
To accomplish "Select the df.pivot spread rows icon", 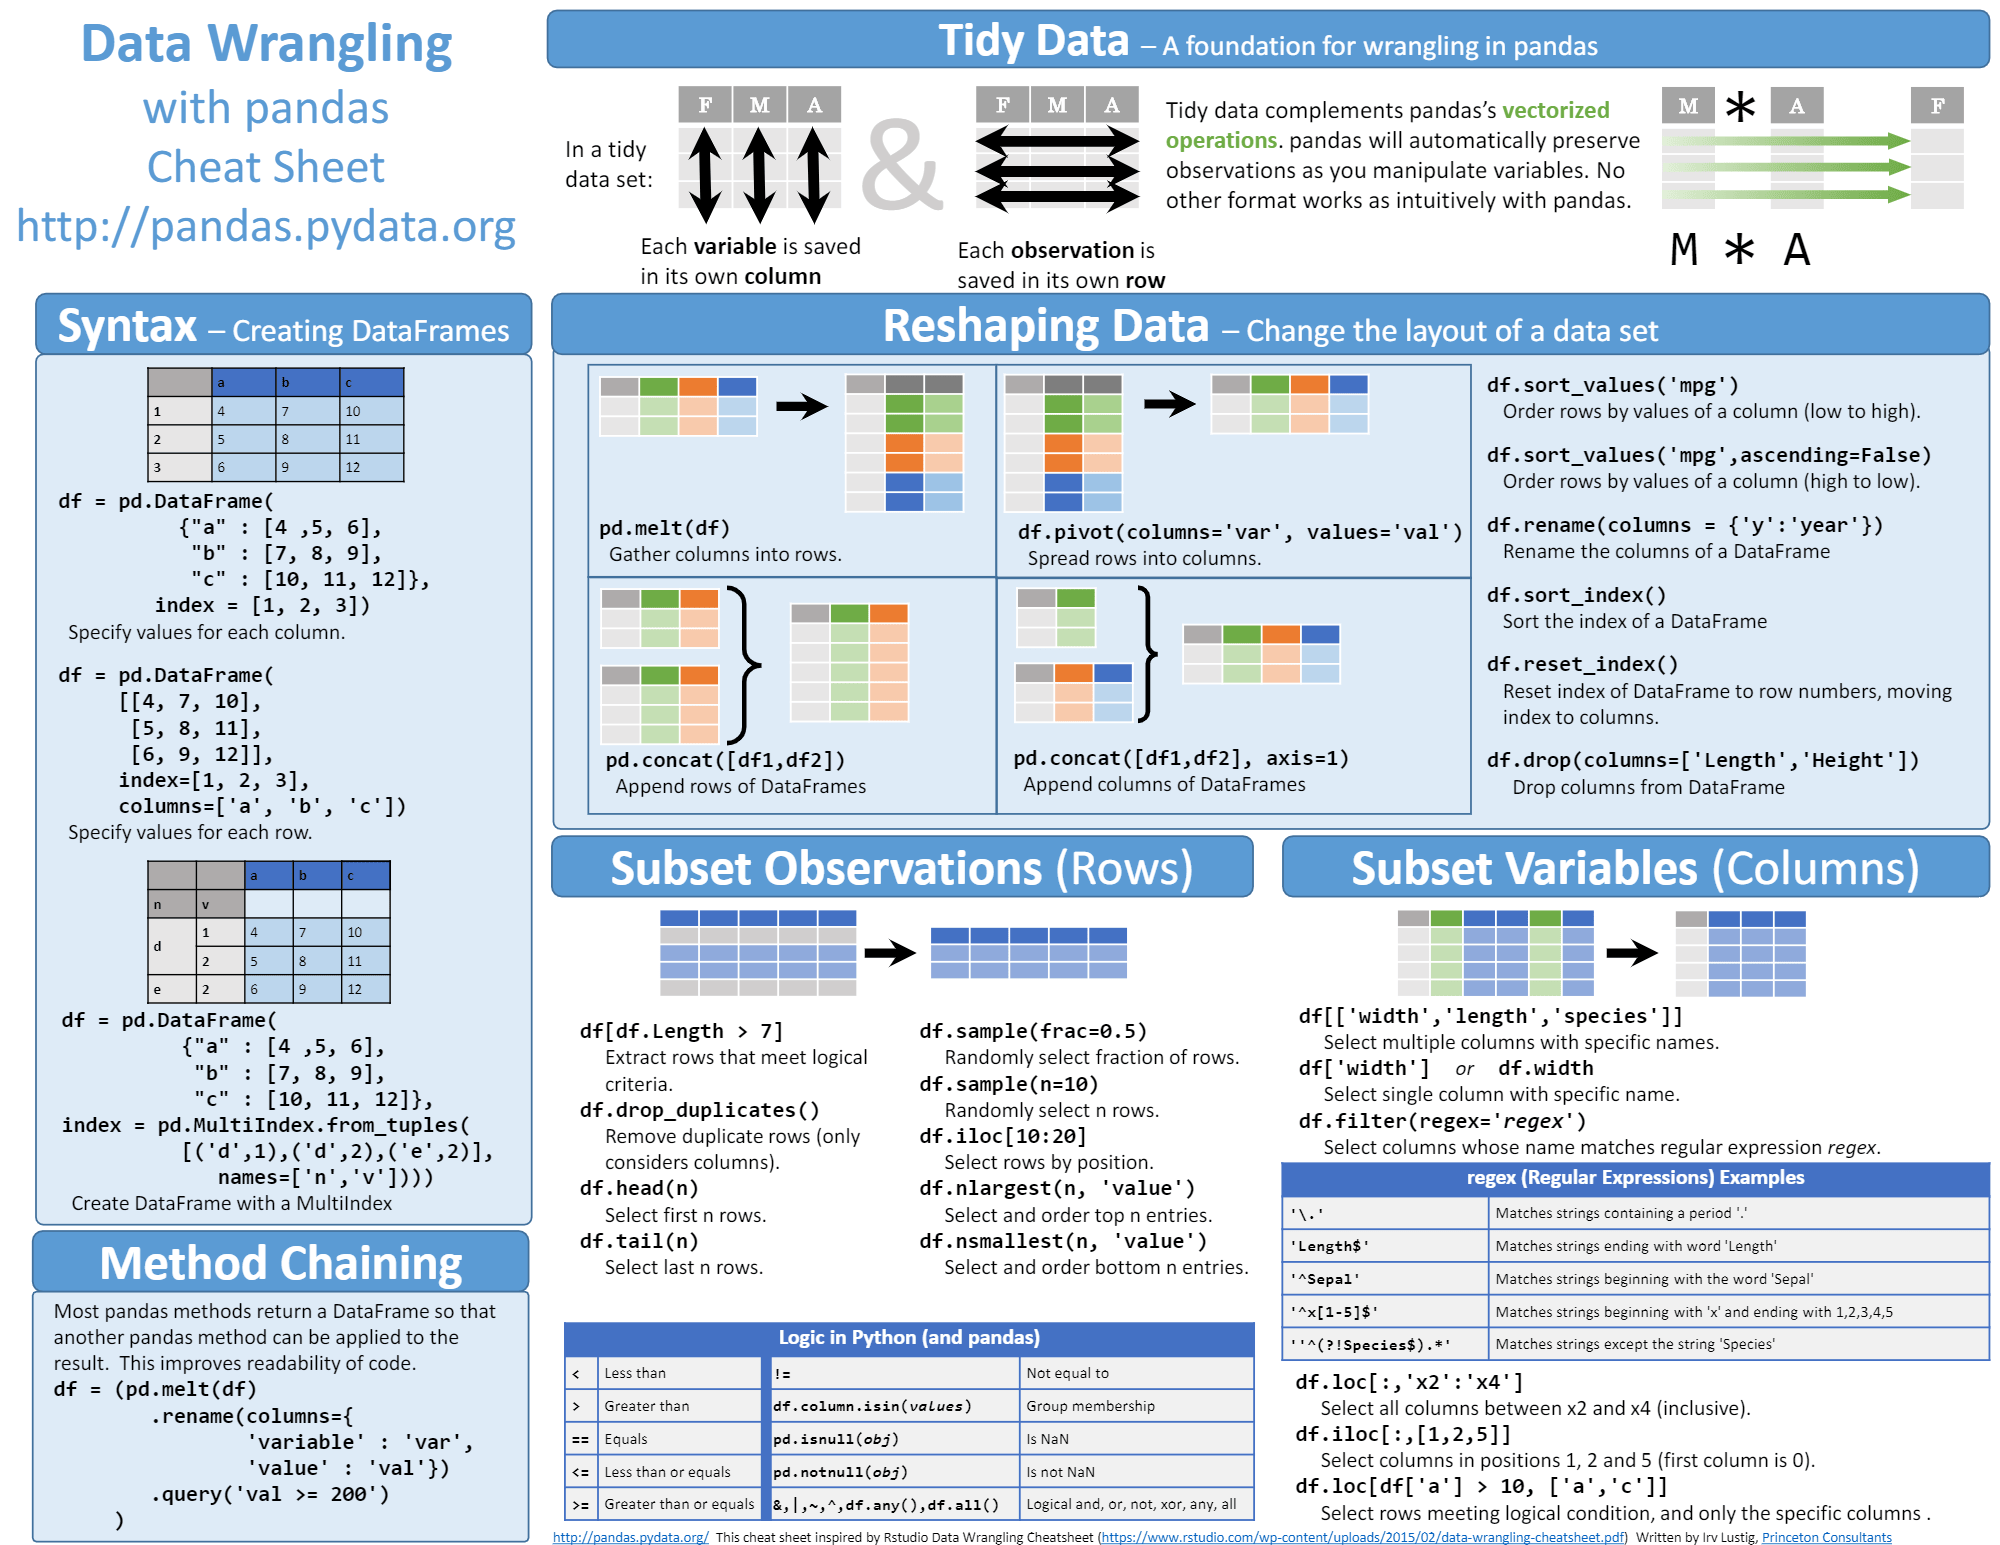I will [1233, 438].
